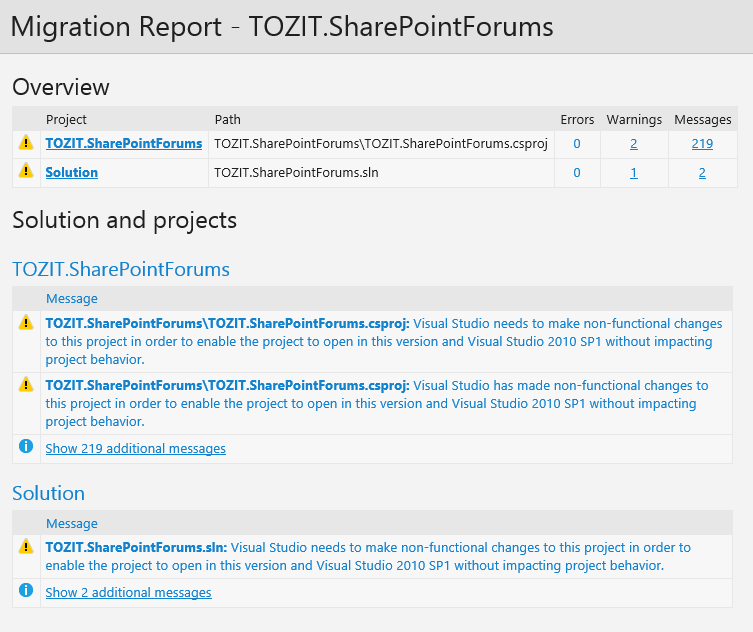Click errors count 0 for TOZIT.SharePointForums row
Image resolution: width=753 pixels, height=632 pixels.
click(577, 144)
